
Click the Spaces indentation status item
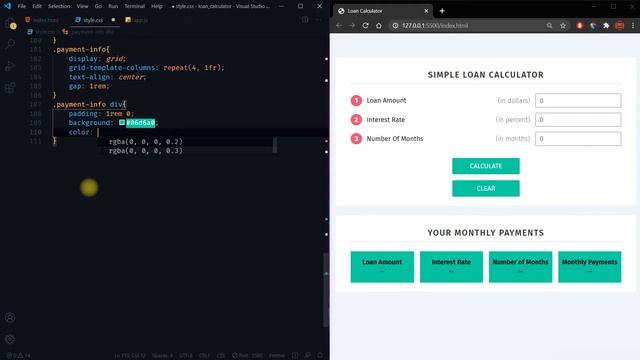162,356
